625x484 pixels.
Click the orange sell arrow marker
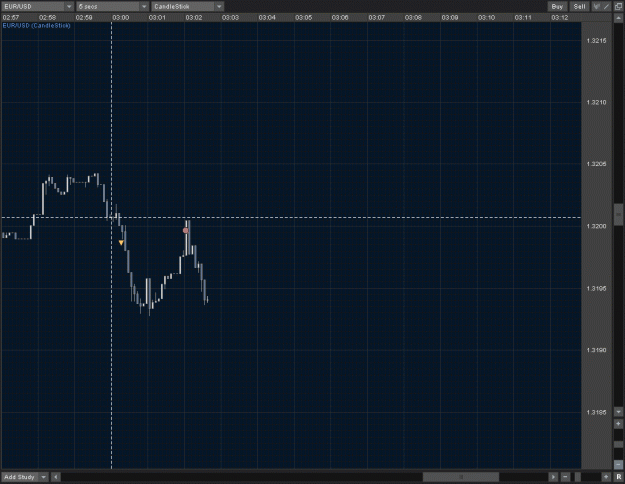click(x=121, y=242)
